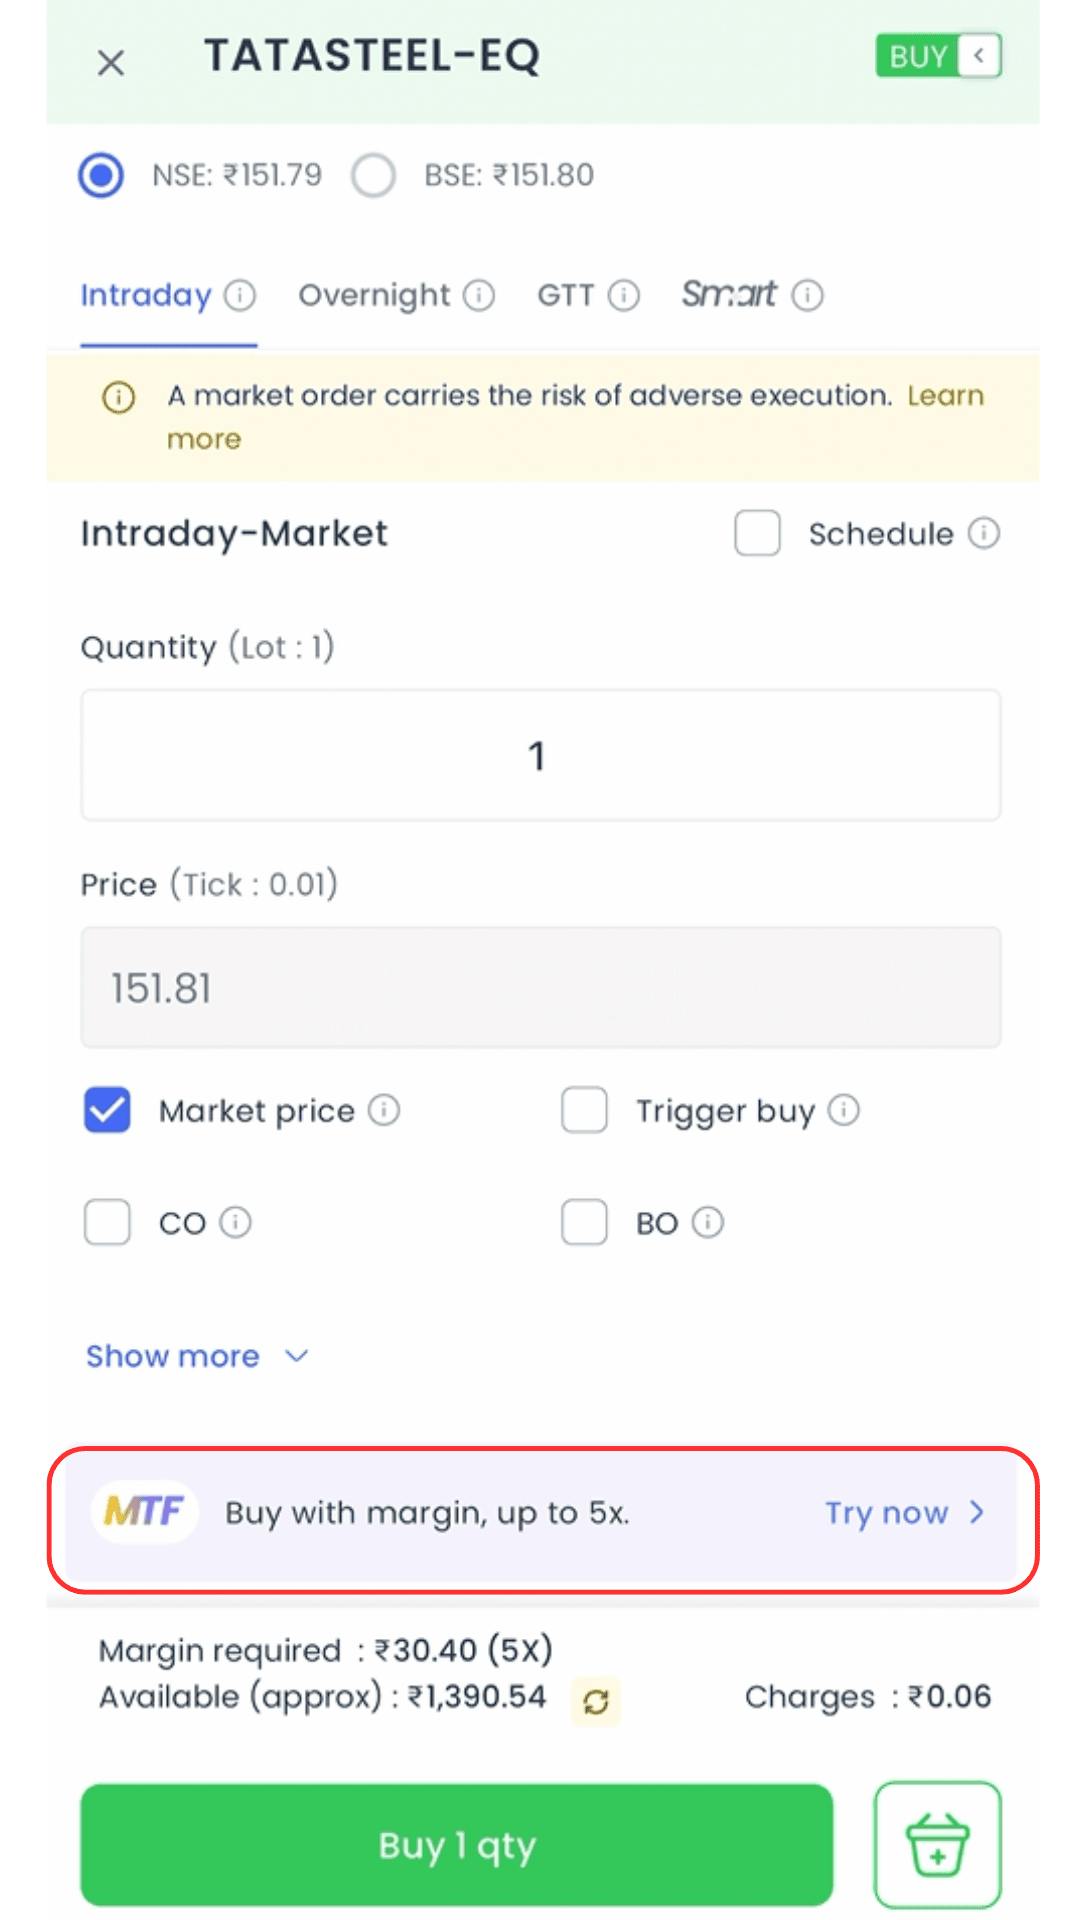Open the GTT order tab
This screenshot has width=1080, height=1920.
point(565,295)
